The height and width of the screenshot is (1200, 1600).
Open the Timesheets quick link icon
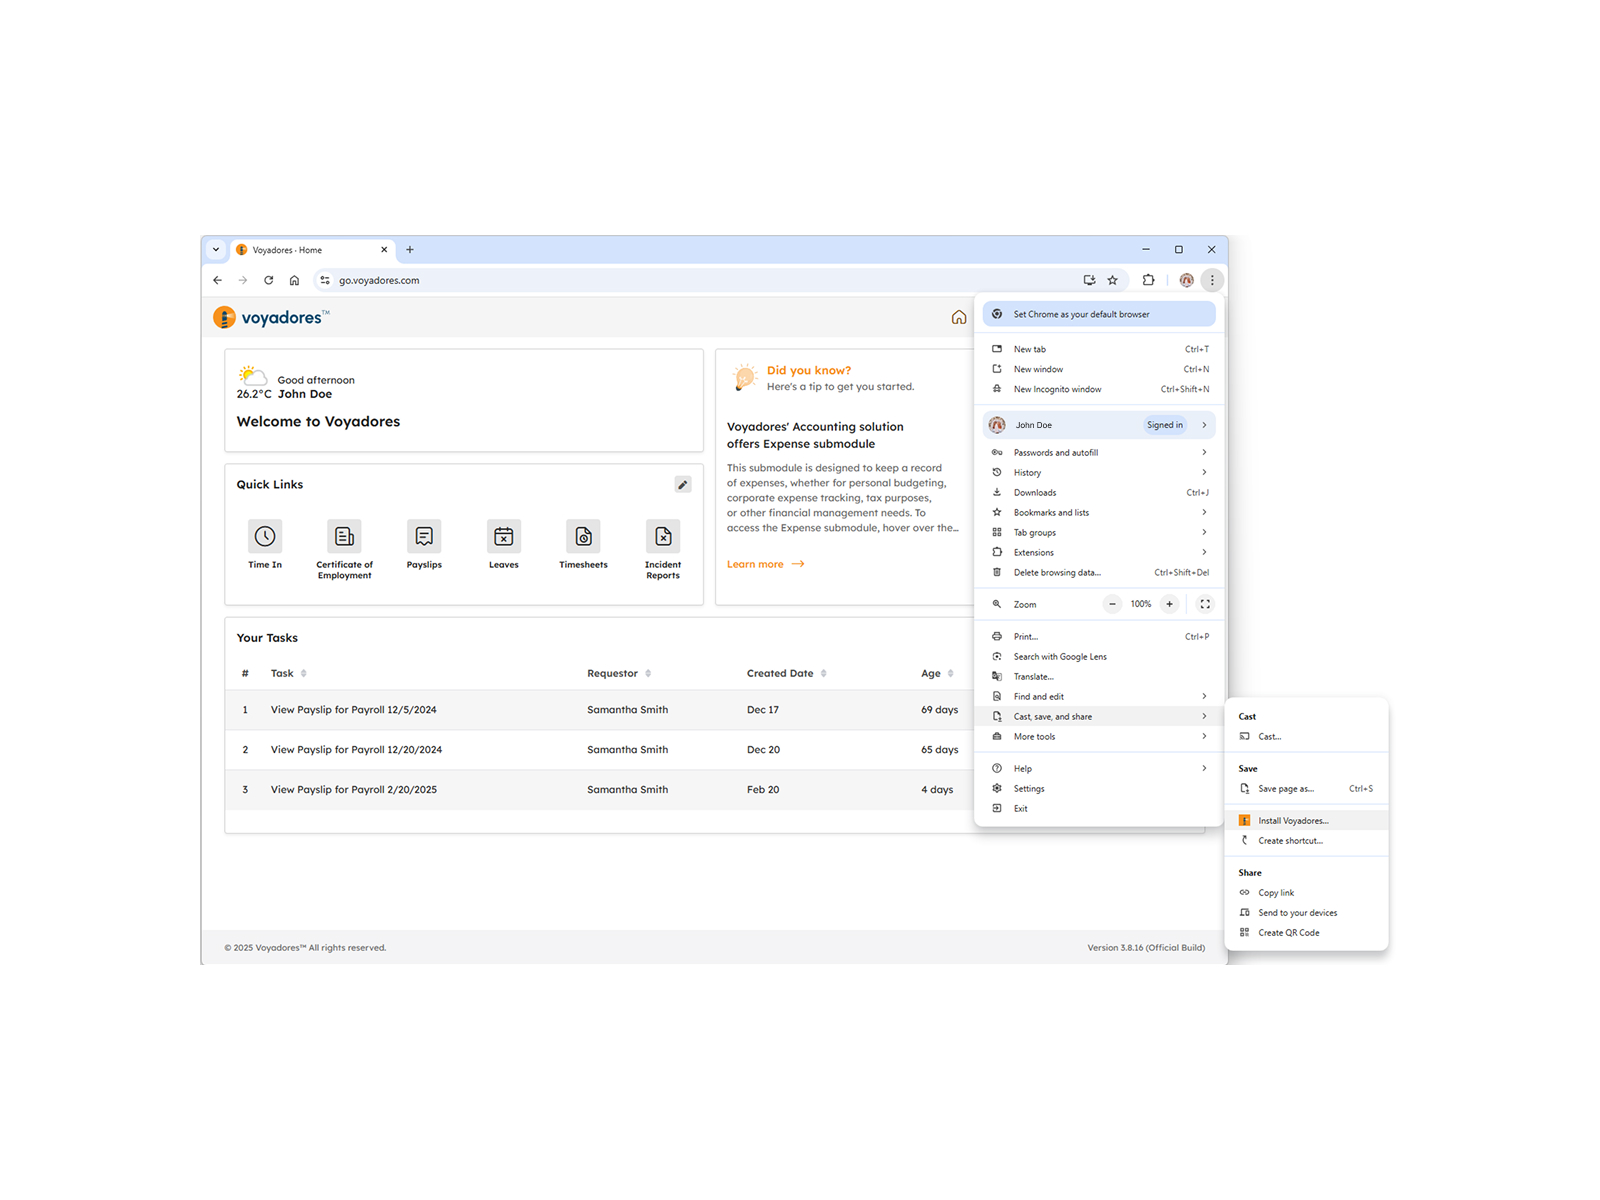click(584, 536)
